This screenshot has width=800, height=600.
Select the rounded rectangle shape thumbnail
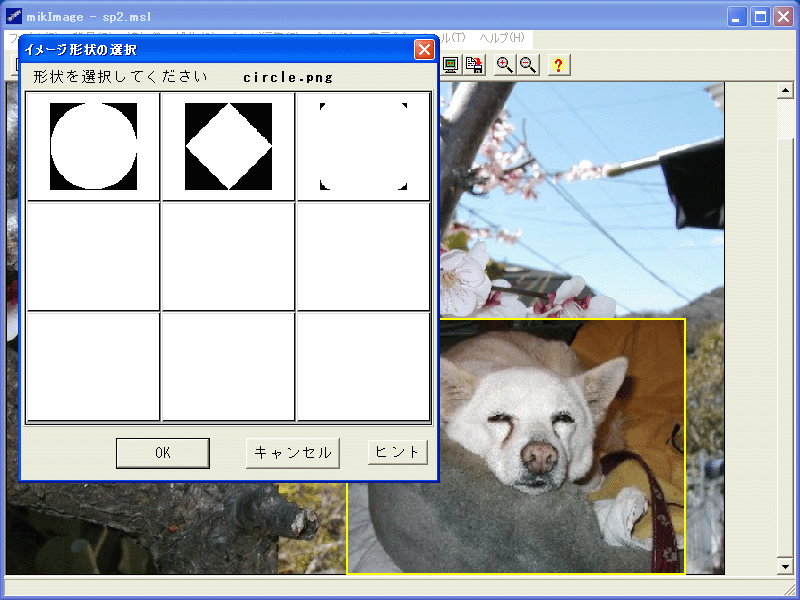click(363, 146)
